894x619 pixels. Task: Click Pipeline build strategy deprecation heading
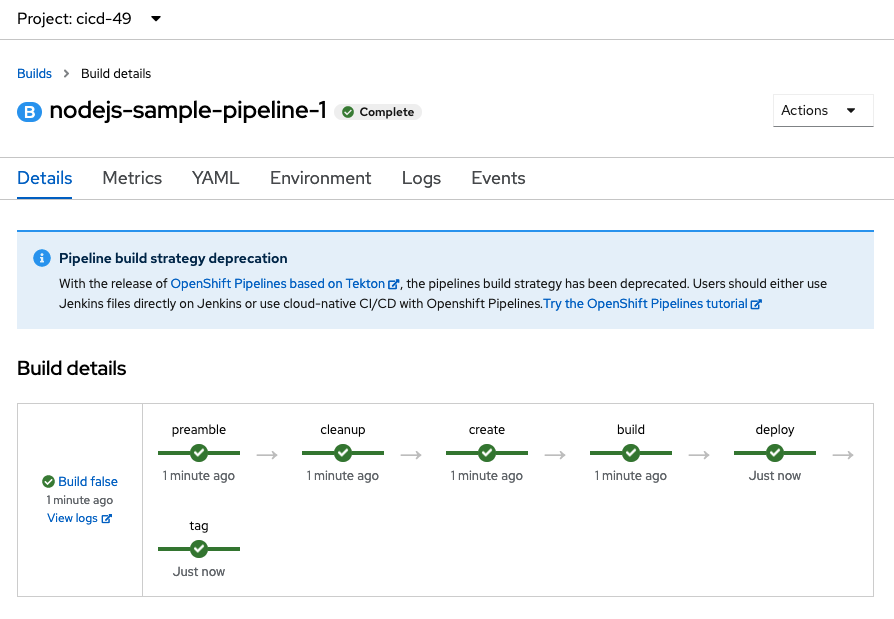click(x=173, y=258)
